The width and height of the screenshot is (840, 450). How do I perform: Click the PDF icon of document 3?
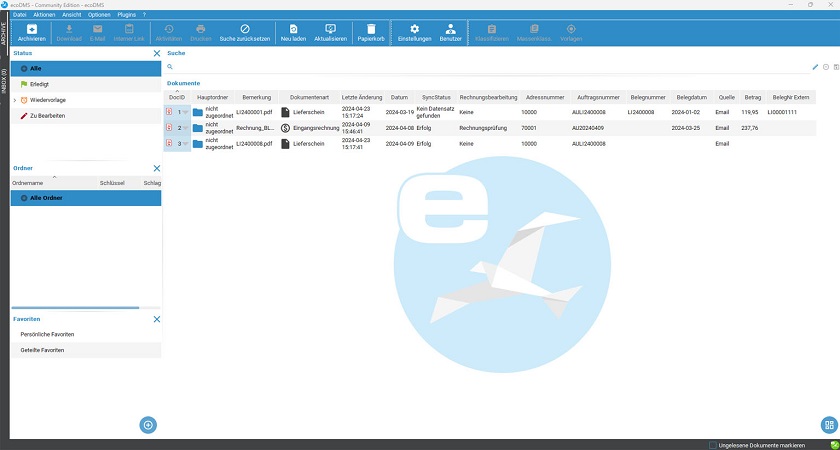coord(169,143)
